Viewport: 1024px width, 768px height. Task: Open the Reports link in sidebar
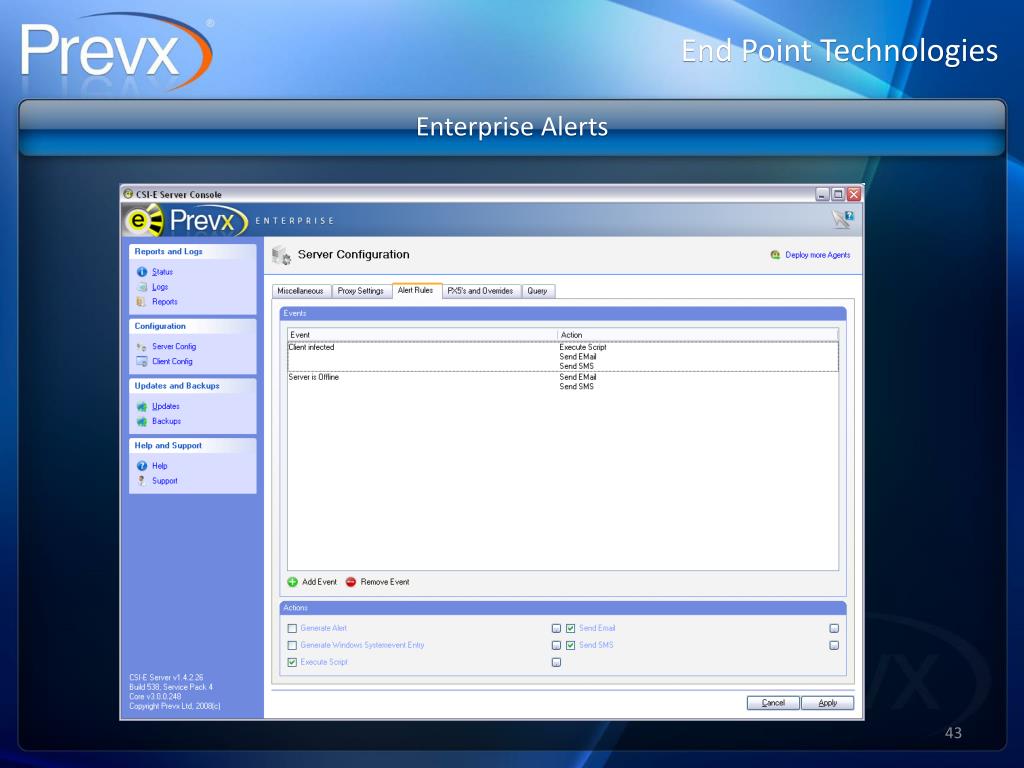pos(165,302)
